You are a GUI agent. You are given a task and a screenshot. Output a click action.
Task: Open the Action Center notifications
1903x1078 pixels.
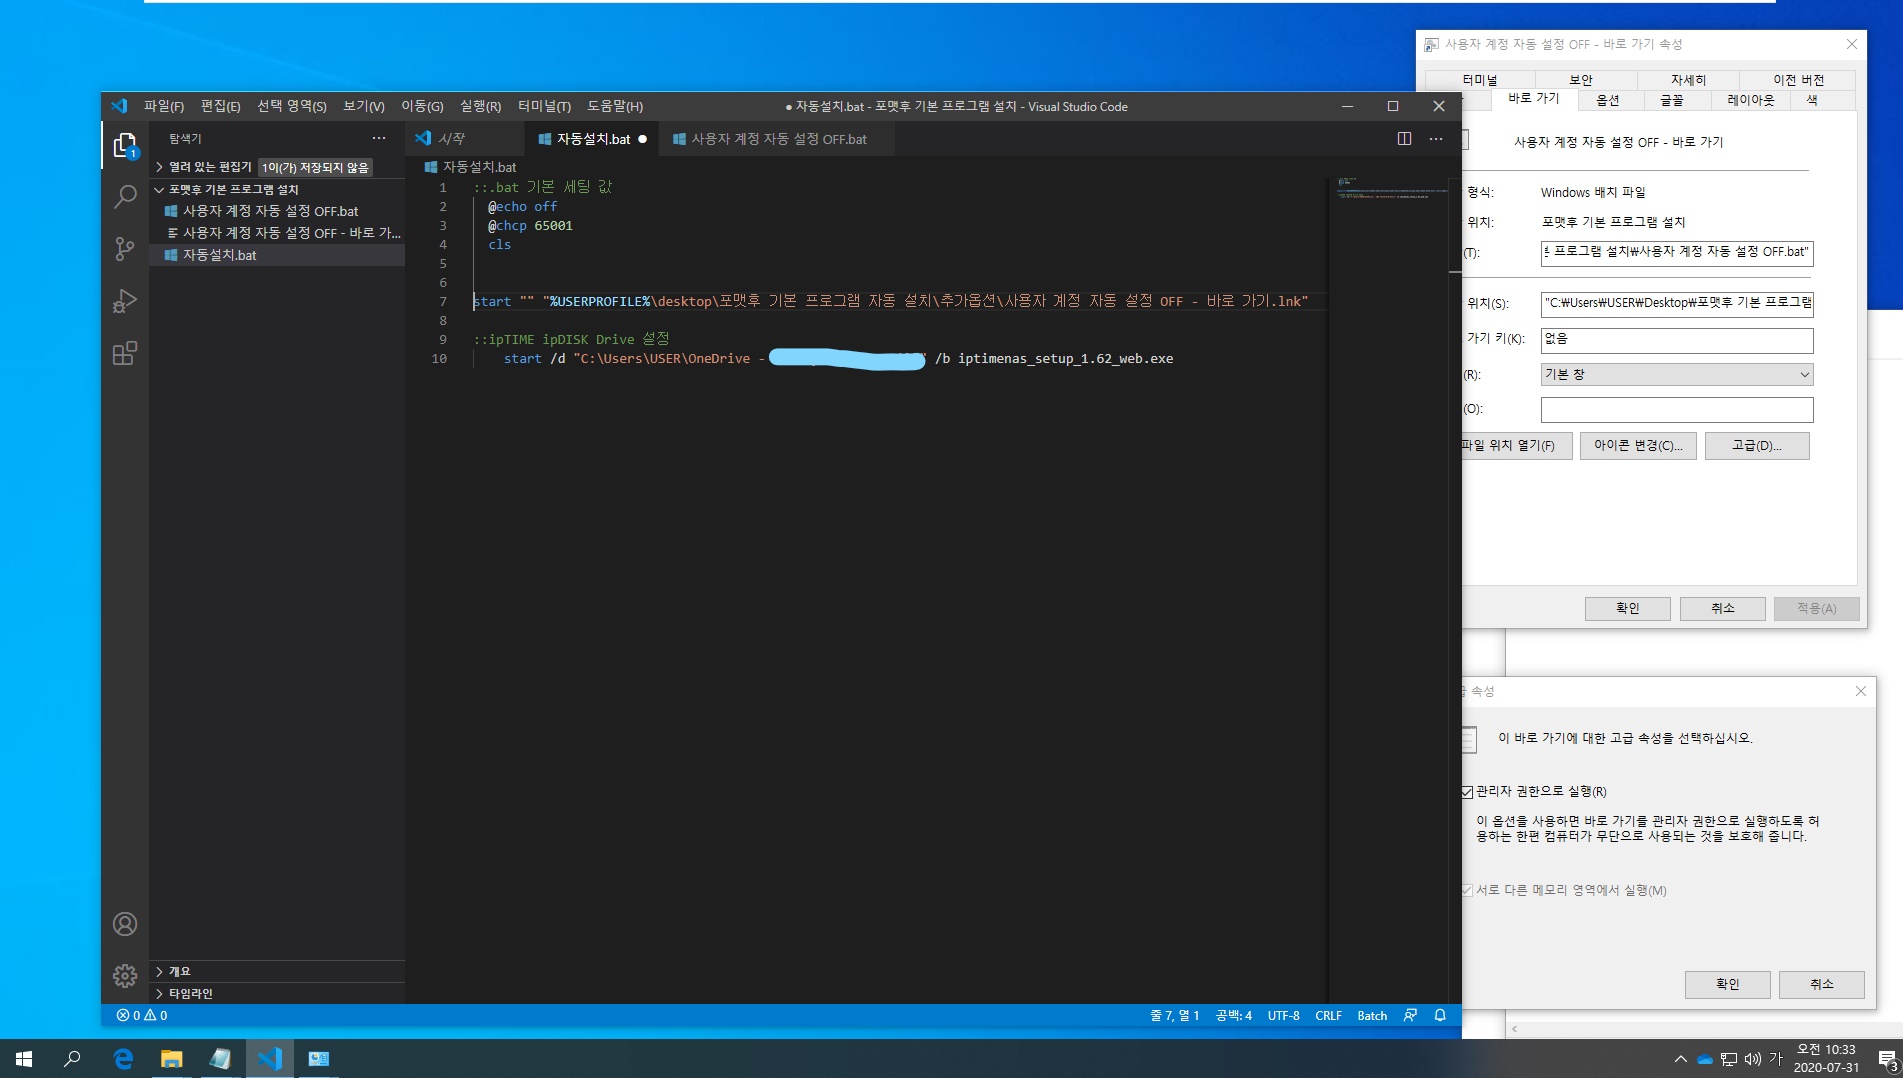pyautogui.click(x=1888, y=1059)
